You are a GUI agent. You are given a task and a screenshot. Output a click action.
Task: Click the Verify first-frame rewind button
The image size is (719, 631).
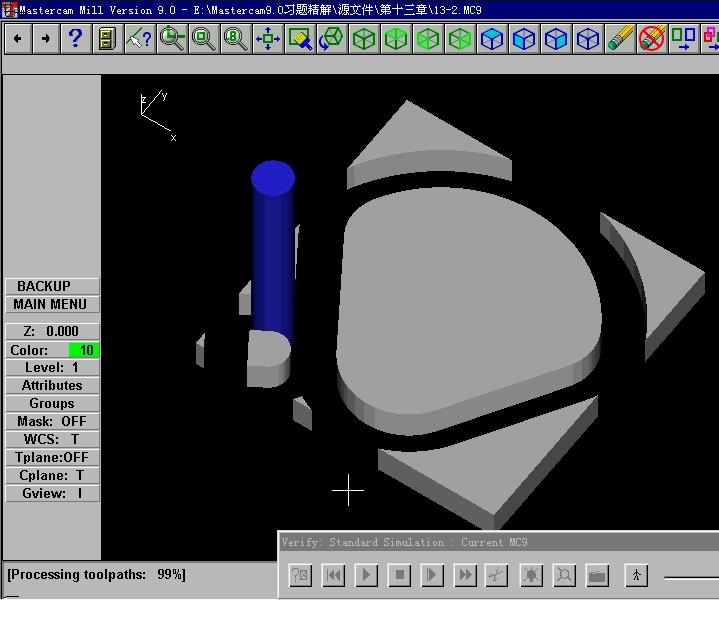pos(333,575)
